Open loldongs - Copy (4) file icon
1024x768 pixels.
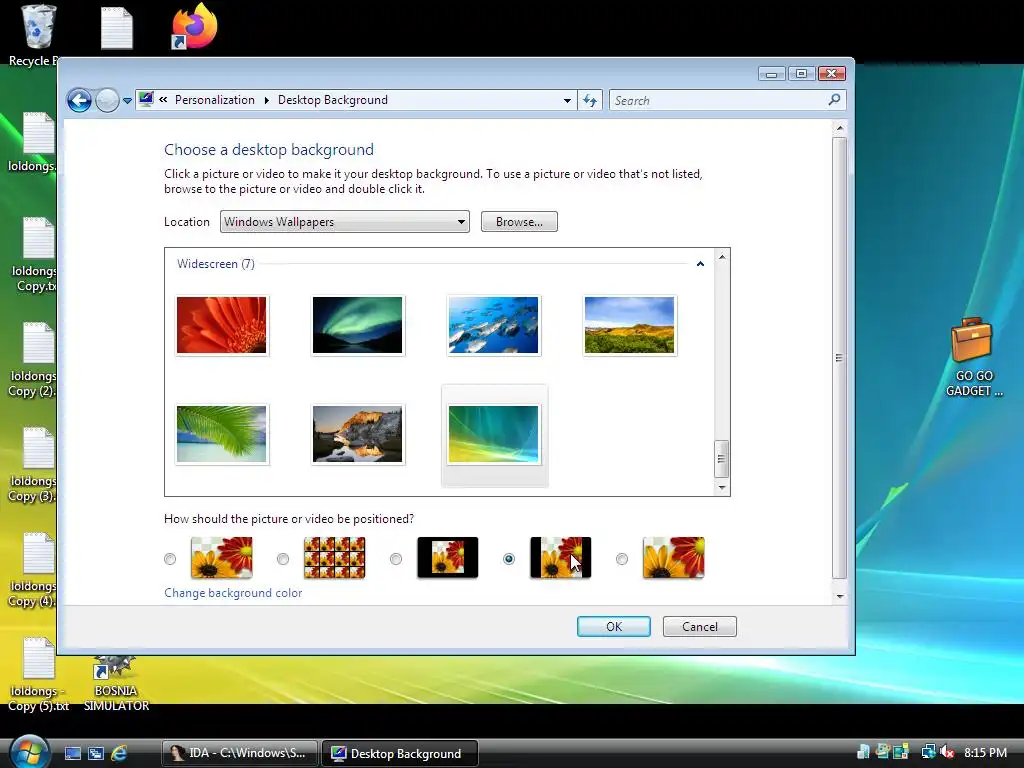tap(38, 553)
